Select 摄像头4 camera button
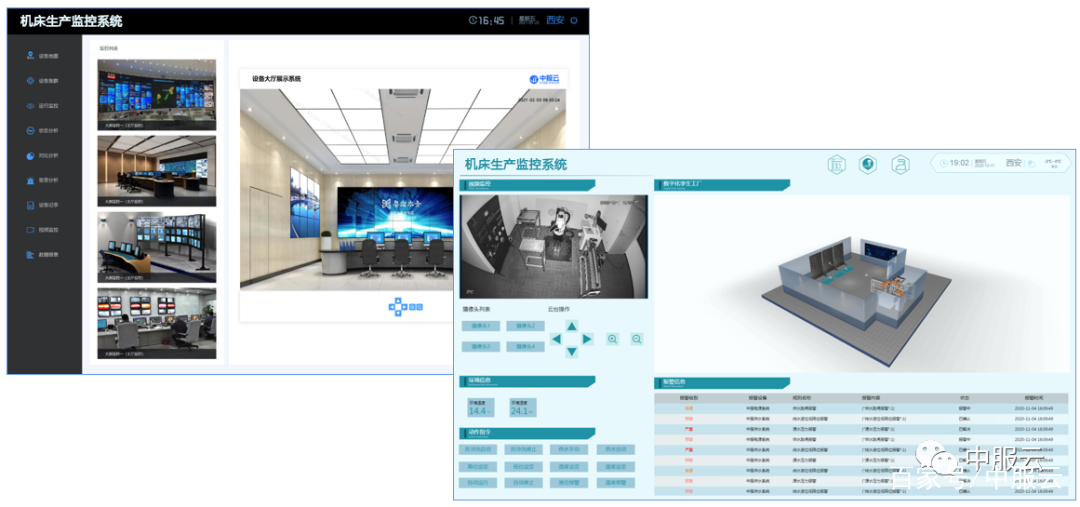Image resolution: width=1080 pixels, height=507 pixels. (526, 346)
